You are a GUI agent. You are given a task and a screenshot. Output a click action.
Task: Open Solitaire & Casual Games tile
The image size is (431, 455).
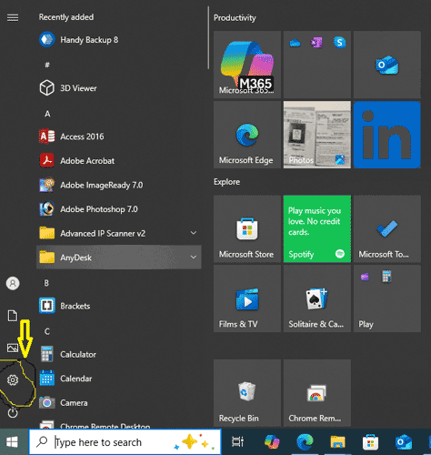click(x=317, y=299)
